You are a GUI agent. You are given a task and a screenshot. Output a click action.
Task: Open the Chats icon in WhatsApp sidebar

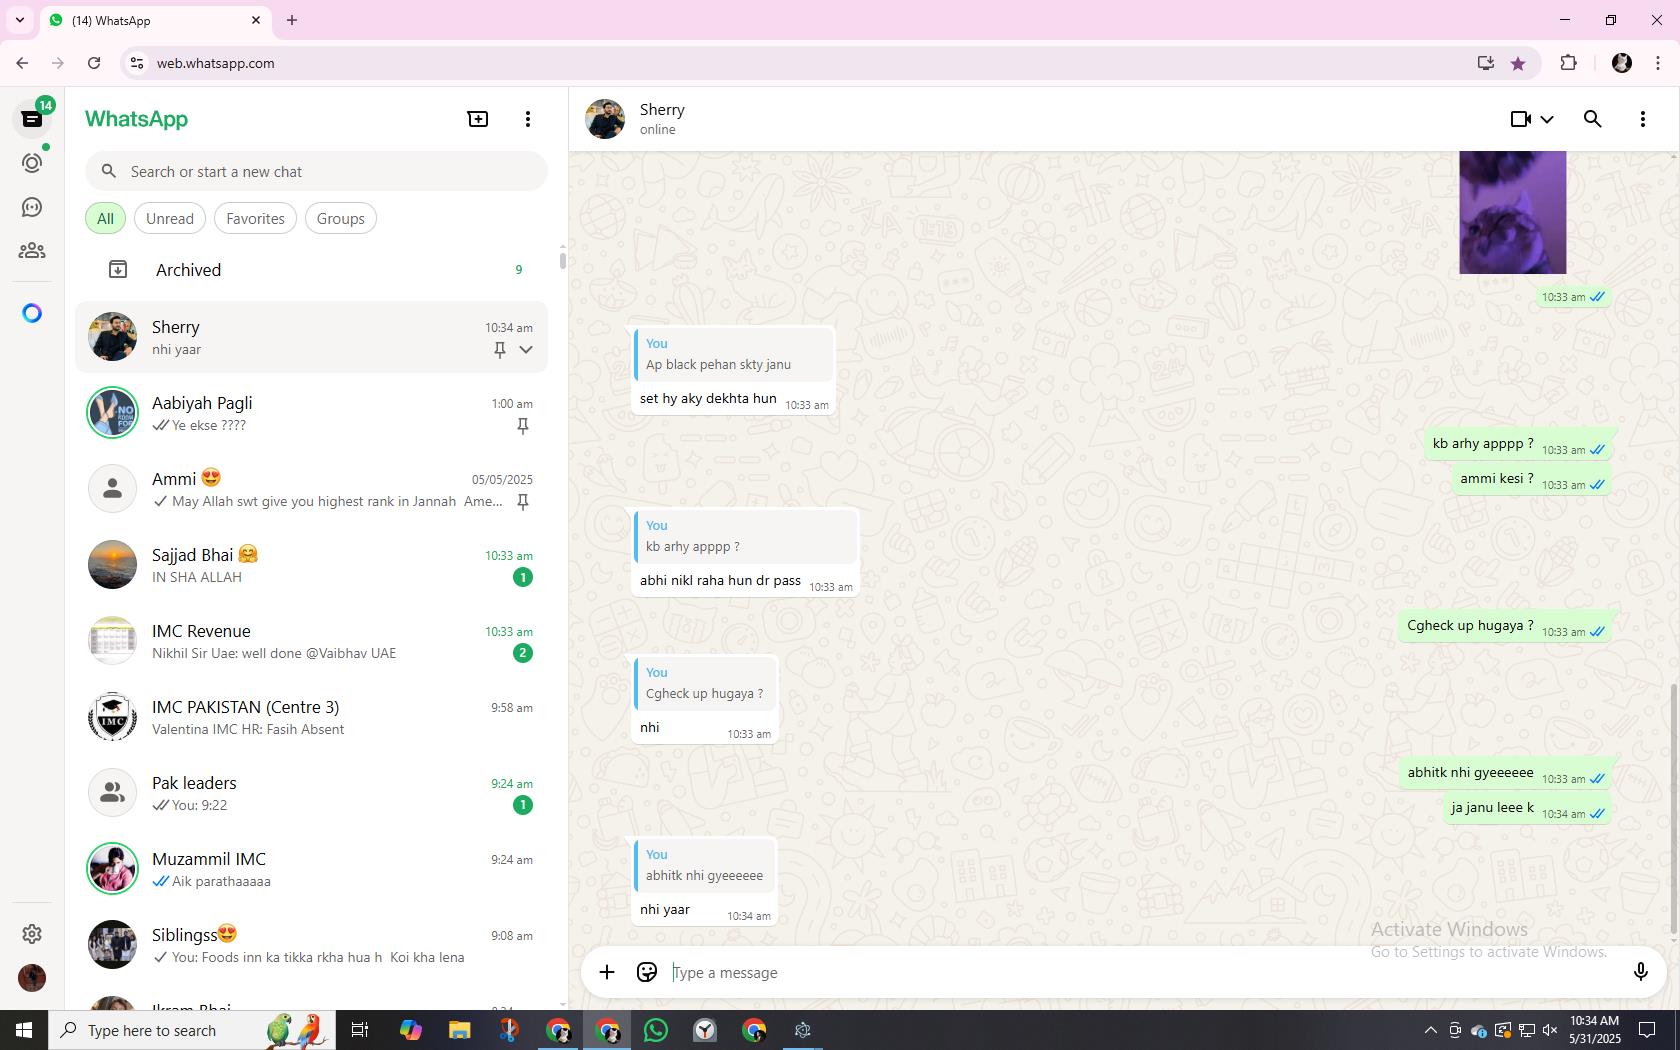click(32, 119)
